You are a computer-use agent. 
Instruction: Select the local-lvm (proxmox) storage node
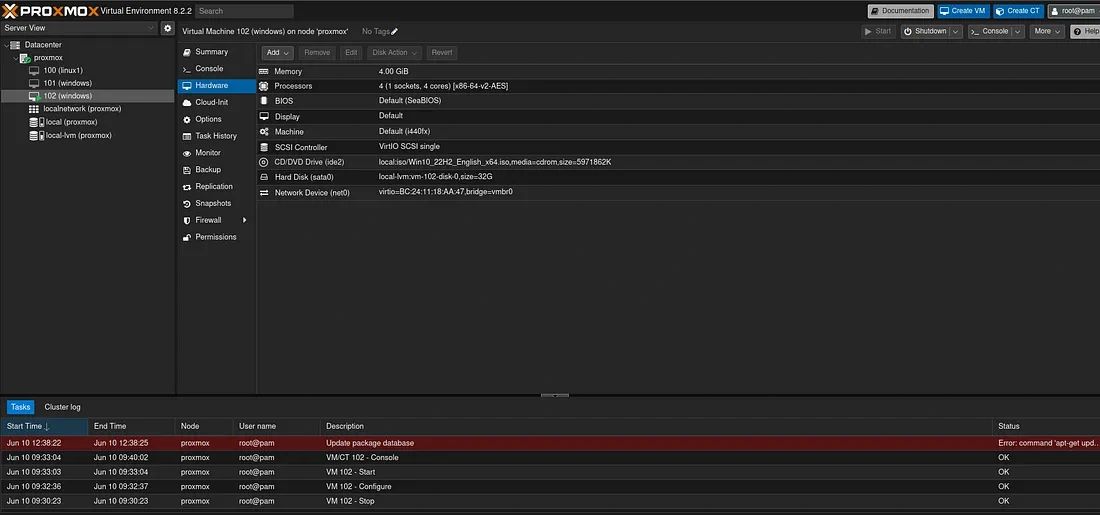point(78,135)
